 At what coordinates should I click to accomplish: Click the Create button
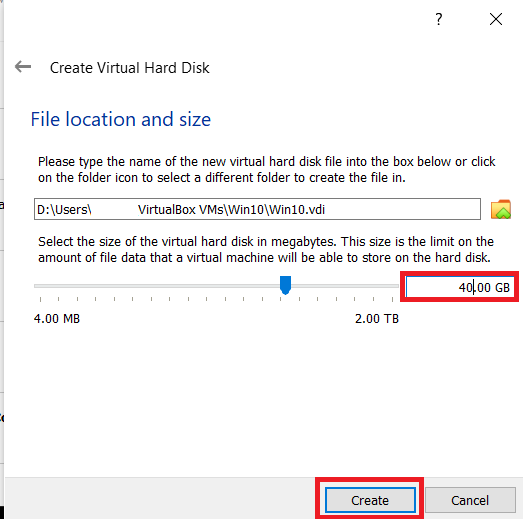point(370,500)
